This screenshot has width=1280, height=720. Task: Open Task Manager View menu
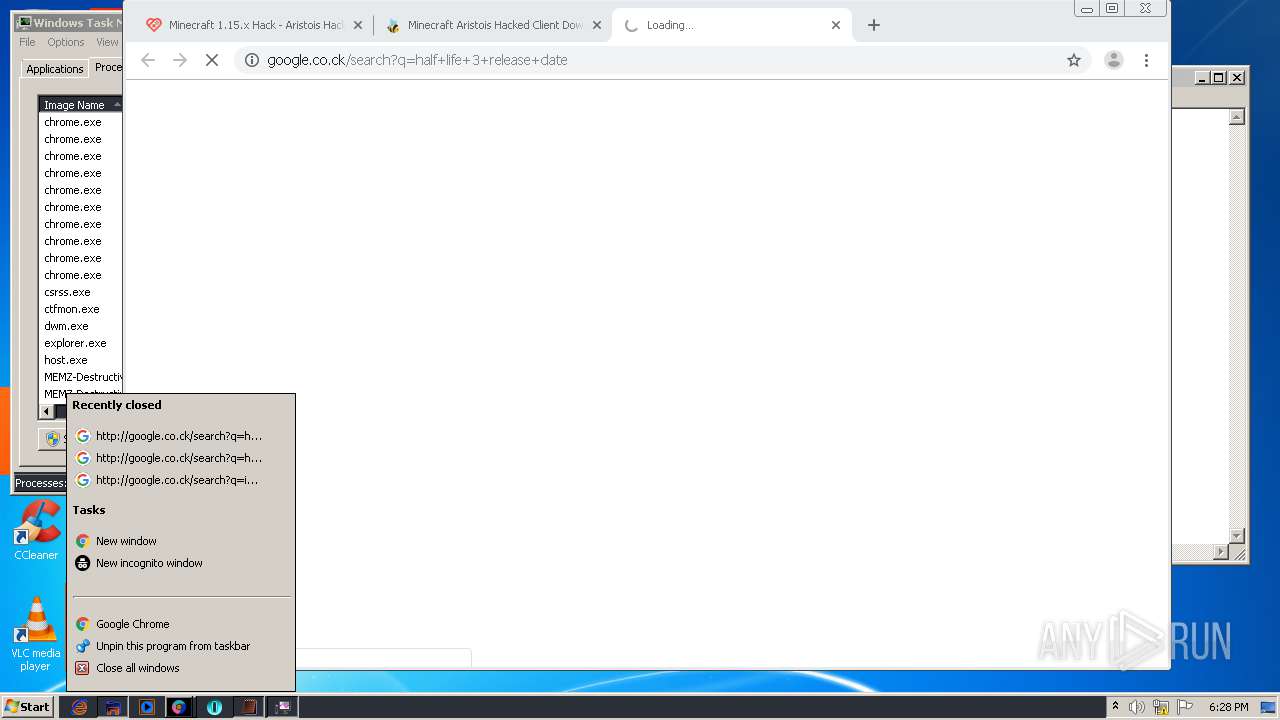point(107,42)
